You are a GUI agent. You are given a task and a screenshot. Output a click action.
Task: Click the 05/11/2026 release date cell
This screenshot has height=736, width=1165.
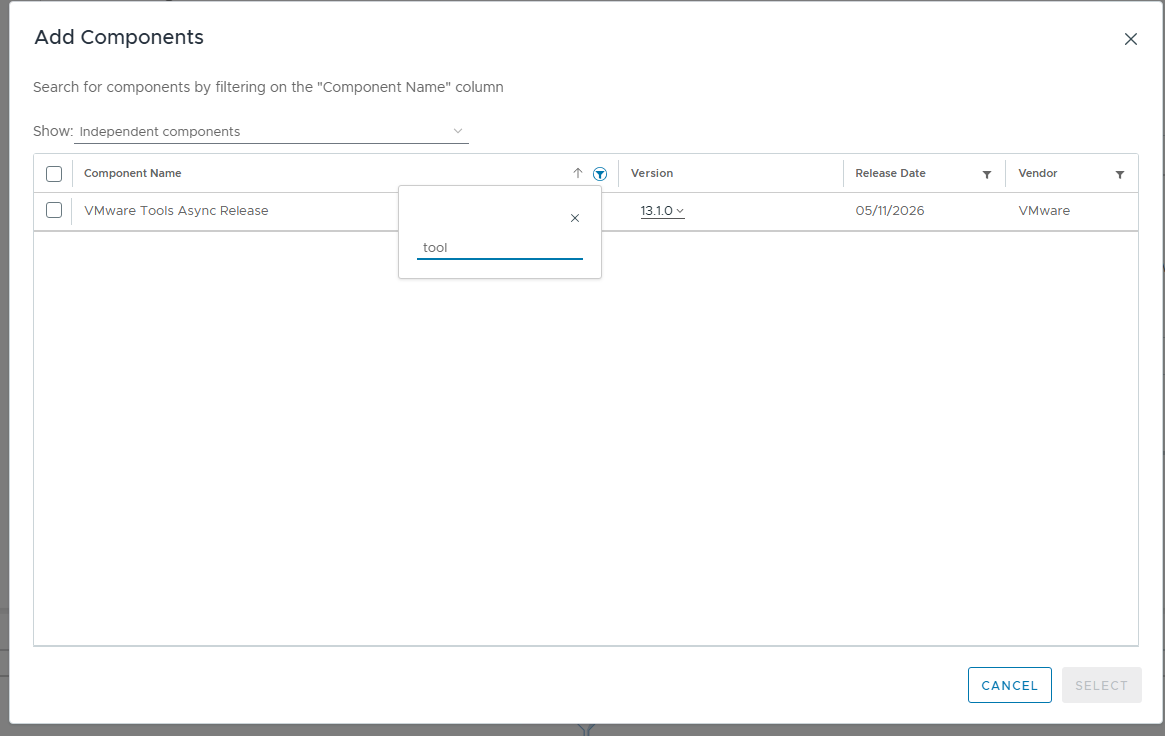pos(889,211)
